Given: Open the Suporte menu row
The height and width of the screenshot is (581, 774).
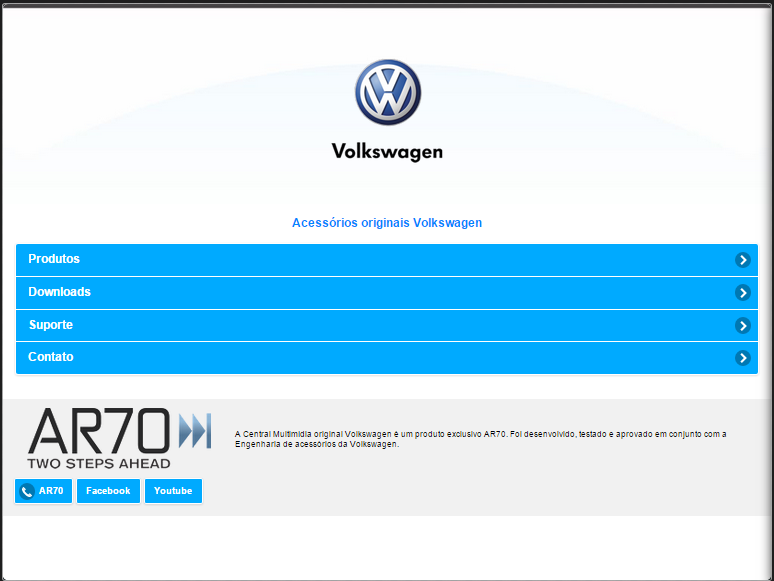Looking at the screenshot, I should [387, 325].
